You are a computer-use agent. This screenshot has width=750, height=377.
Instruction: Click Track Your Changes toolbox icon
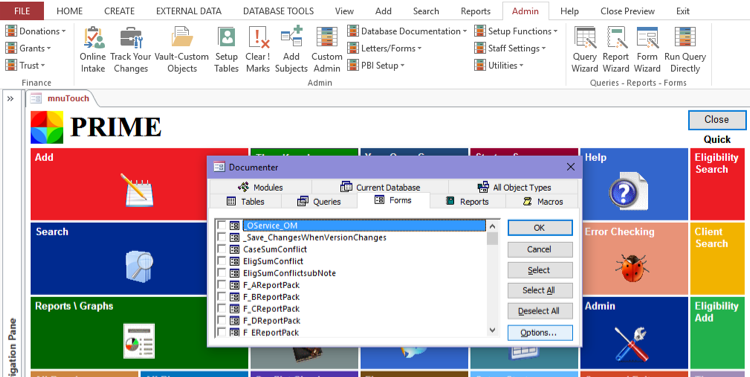coord(131,37)
